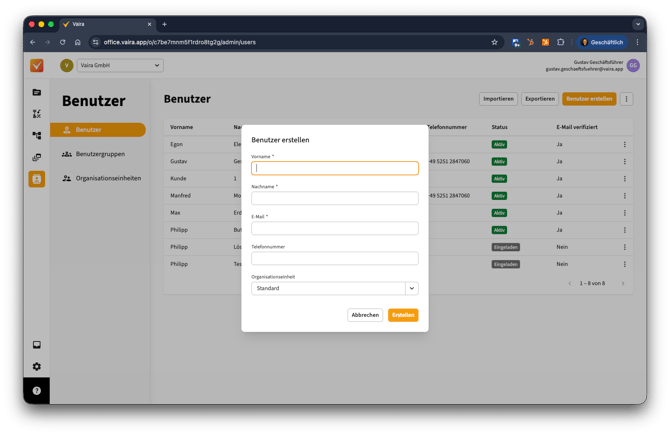Click into the E-Mail field
Viewport: 670px width, 435px height.
click(x=334, y=228)
